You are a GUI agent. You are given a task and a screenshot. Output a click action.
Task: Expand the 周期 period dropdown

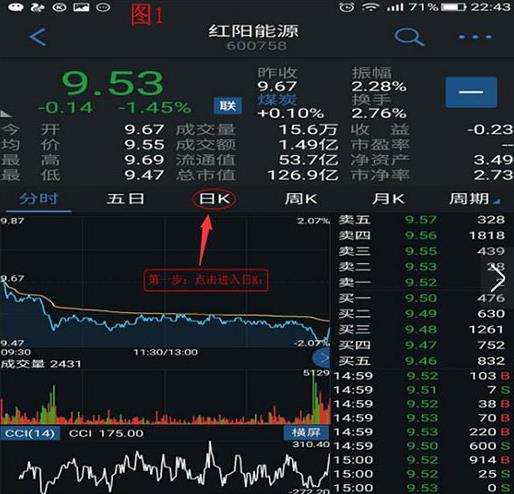(474, 199)
